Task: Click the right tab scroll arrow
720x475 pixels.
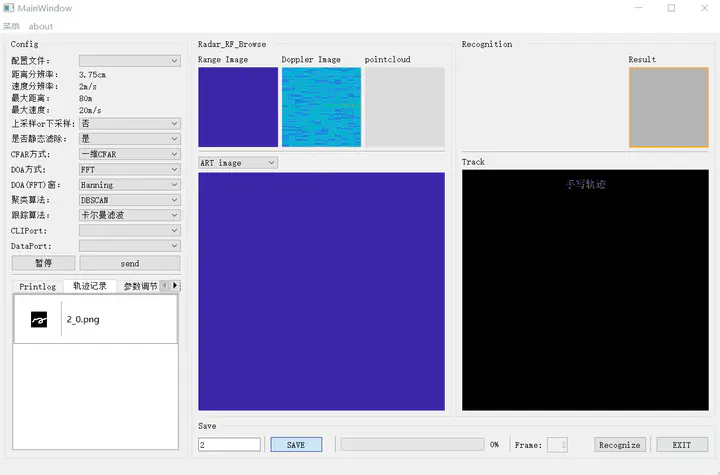Action: [x=175, y=286]
